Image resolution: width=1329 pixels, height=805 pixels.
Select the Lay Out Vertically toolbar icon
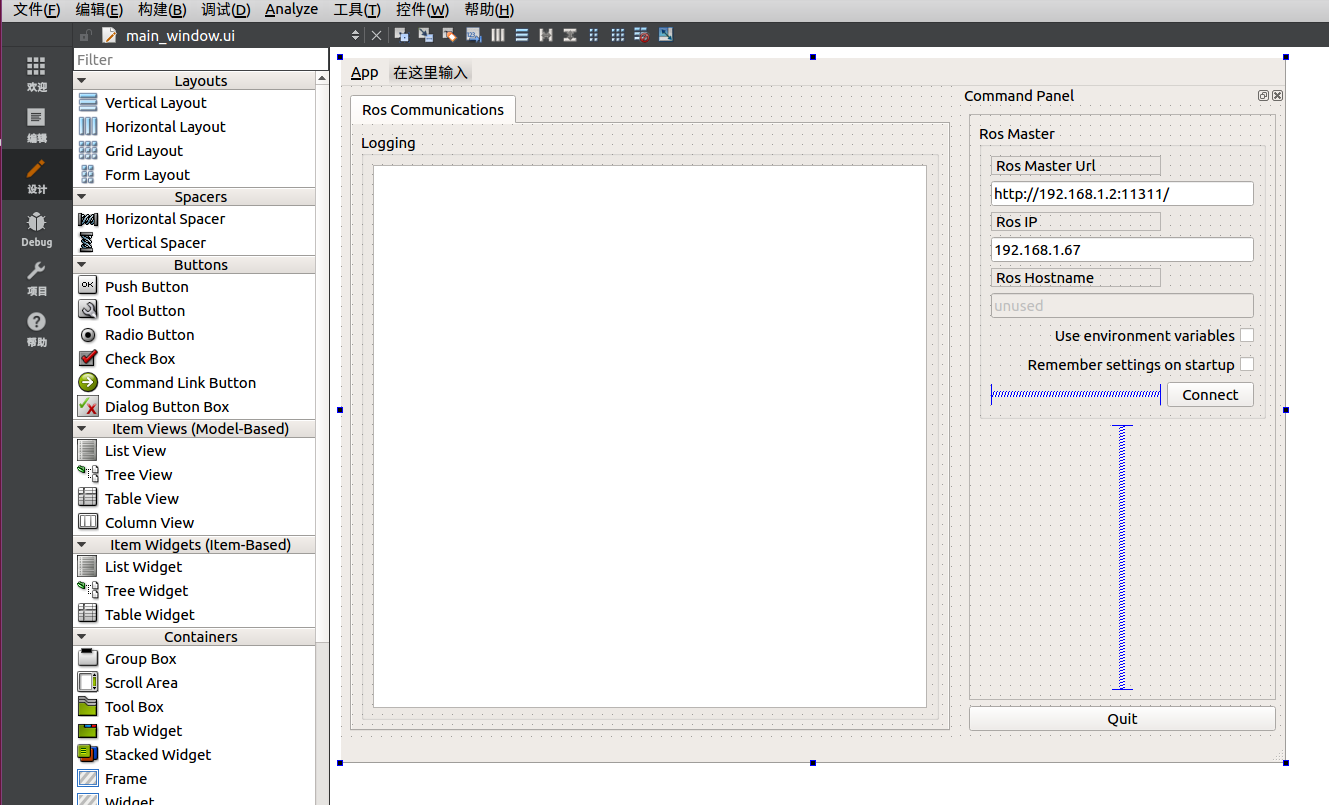pos(521,34)
